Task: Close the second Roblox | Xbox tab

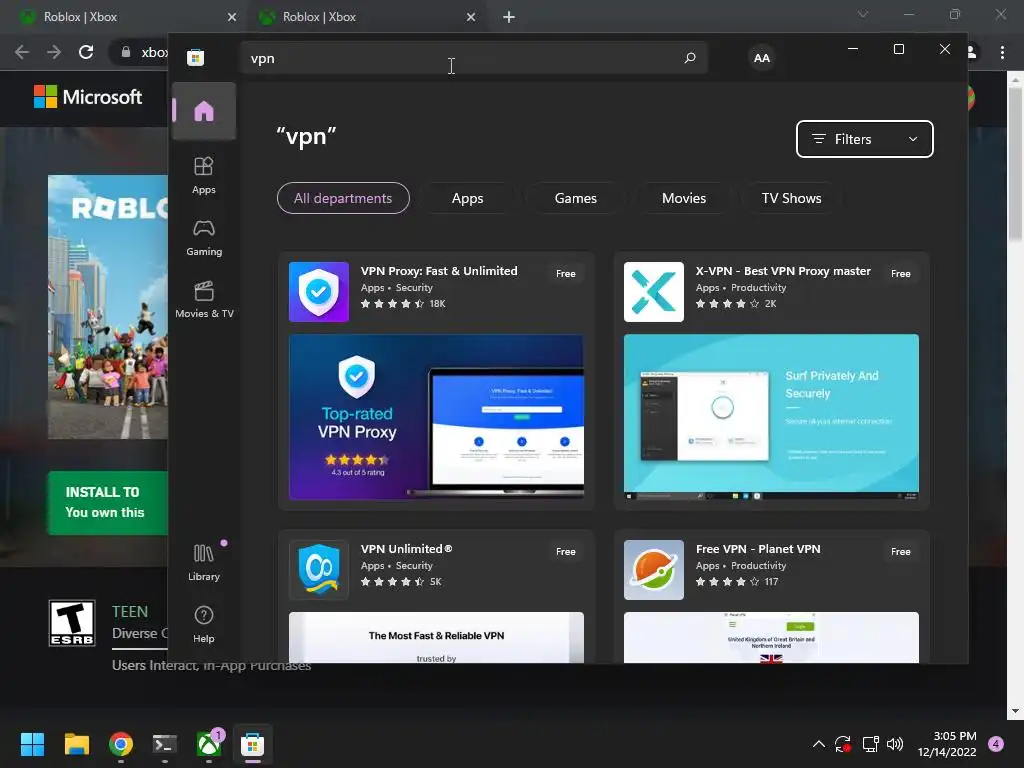Action: pos(471,17)
